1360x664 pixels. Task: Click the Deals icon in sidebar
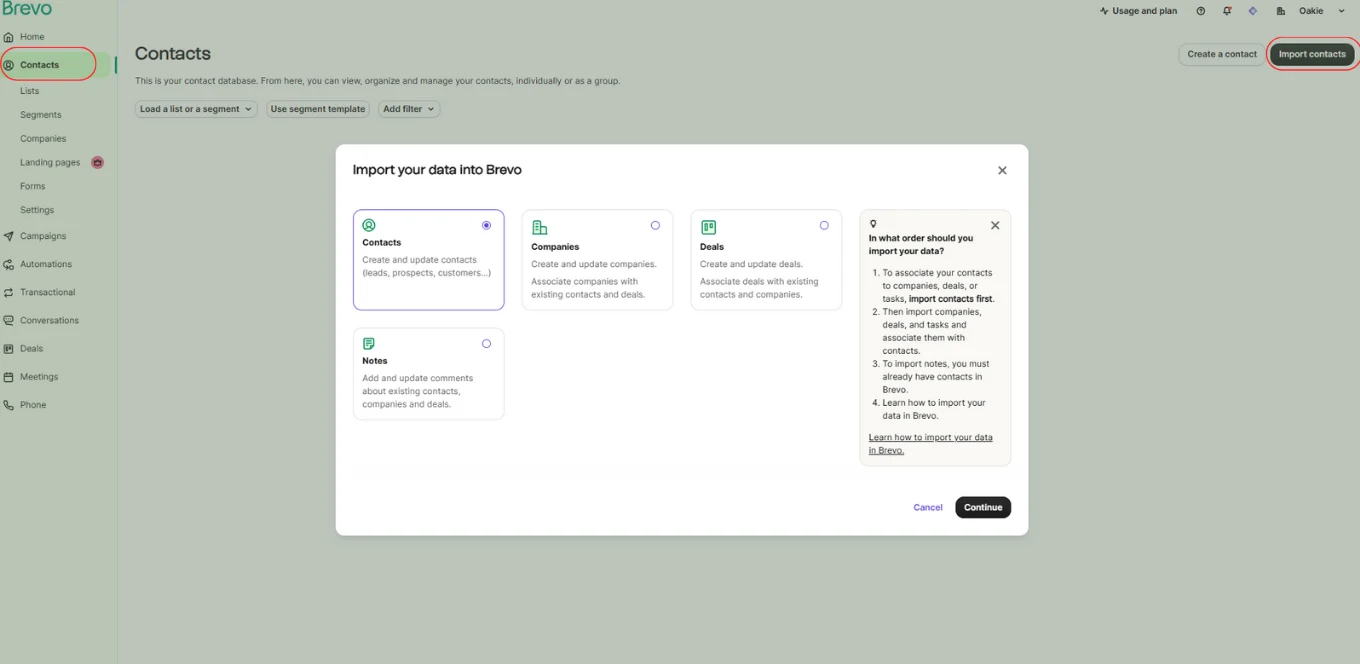pos(9,349)
